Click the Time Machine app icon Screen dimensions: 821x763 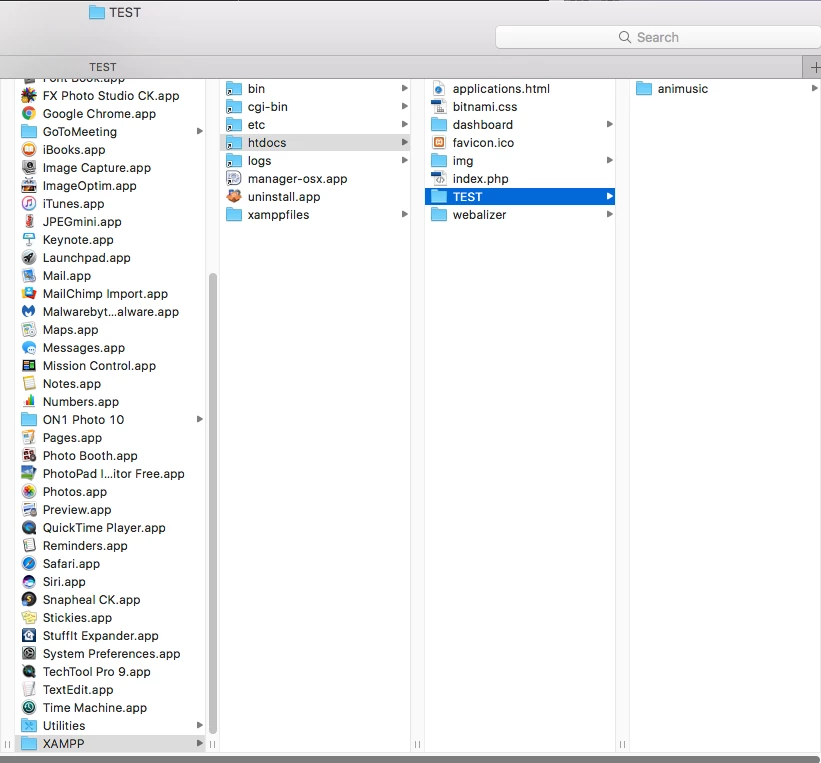point(29,707)
